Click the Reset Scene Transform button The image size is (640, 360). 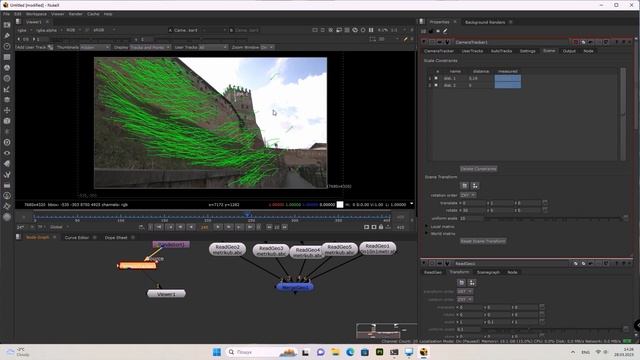[483, 241]
